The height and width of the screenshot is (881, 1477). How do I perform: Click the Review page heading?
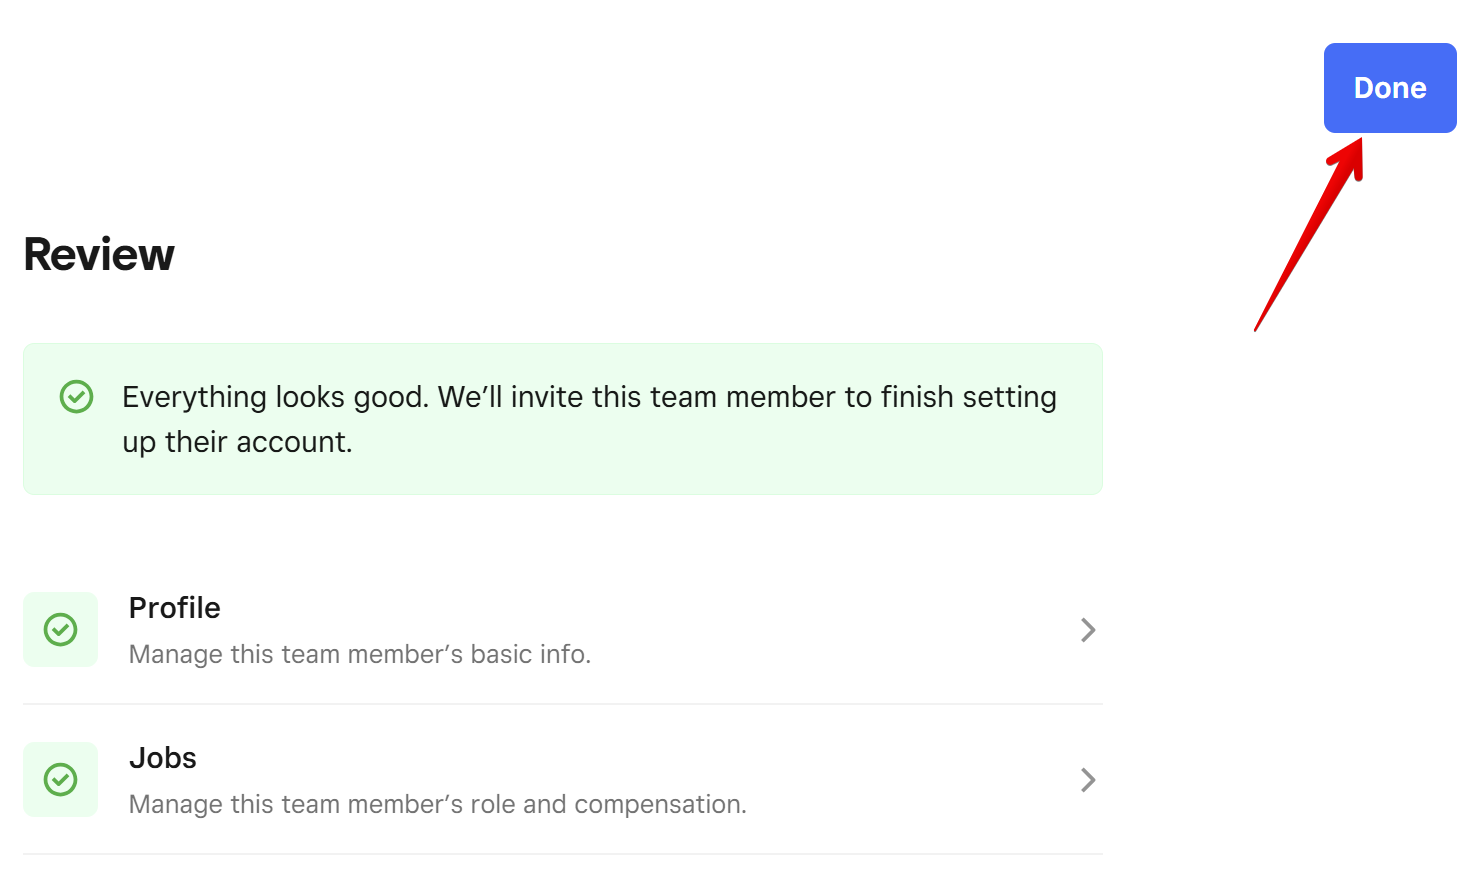click(x=99, y=254)
